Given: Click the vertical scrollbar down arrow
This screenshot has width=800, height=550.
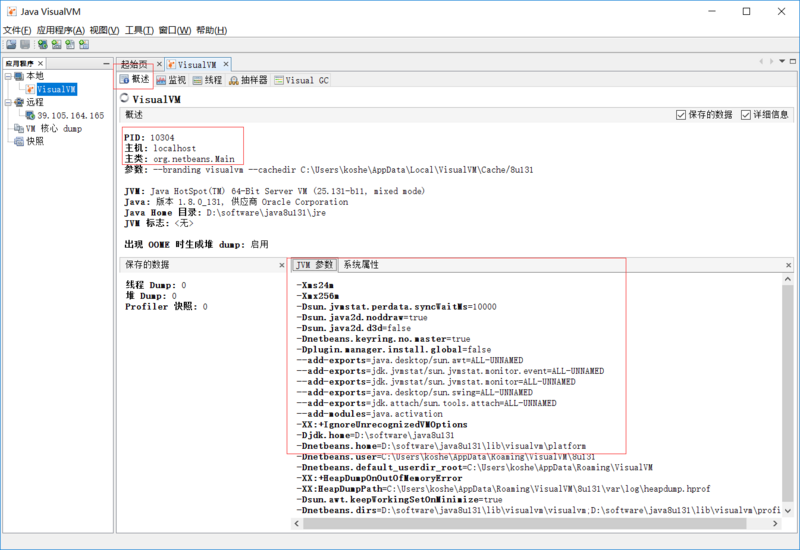Looking at the screenshot, I should [x=788, y=510].
